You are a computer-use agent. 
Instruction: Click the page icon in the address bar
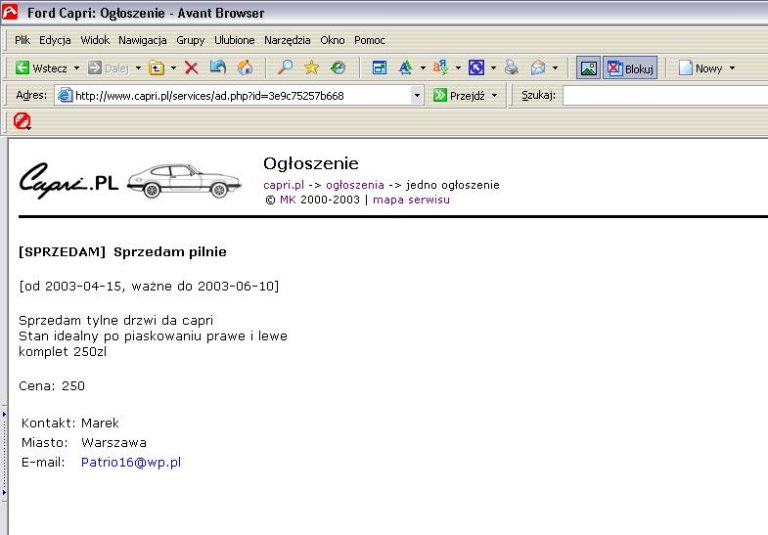pos(65,95)
